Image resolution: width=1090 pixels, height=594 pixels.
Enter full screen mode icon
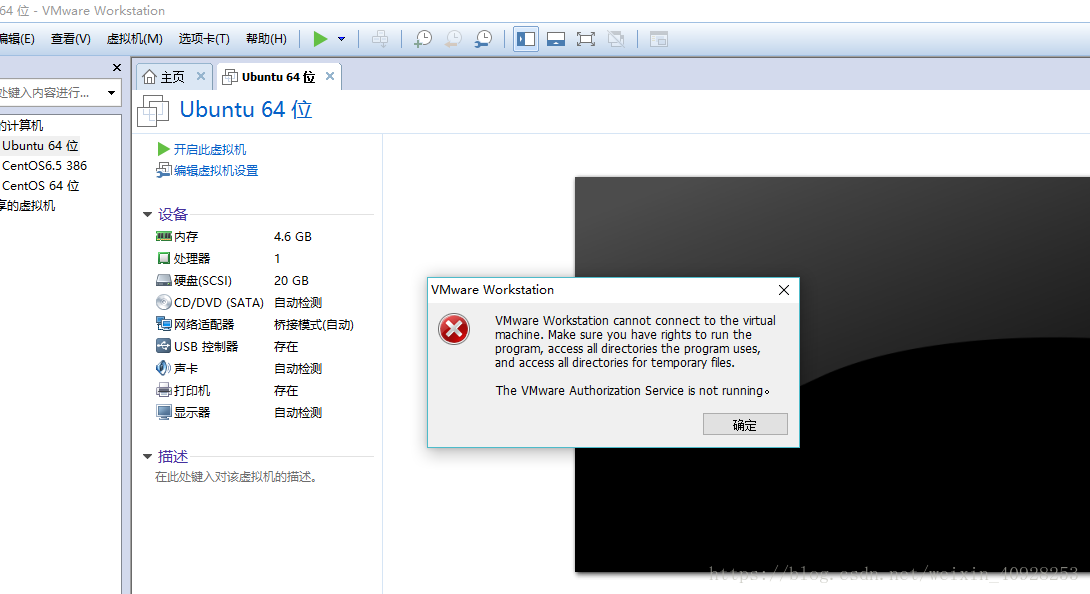click(x=586, y=39)
